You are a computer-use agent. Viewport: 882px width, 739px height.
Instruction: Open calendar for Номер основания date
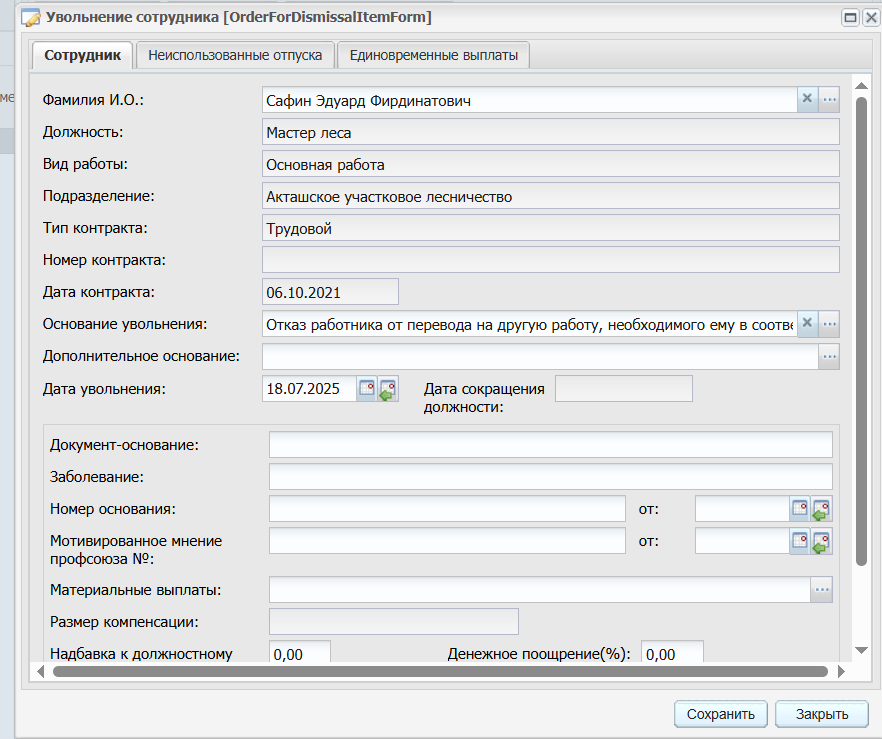[800, 509]
